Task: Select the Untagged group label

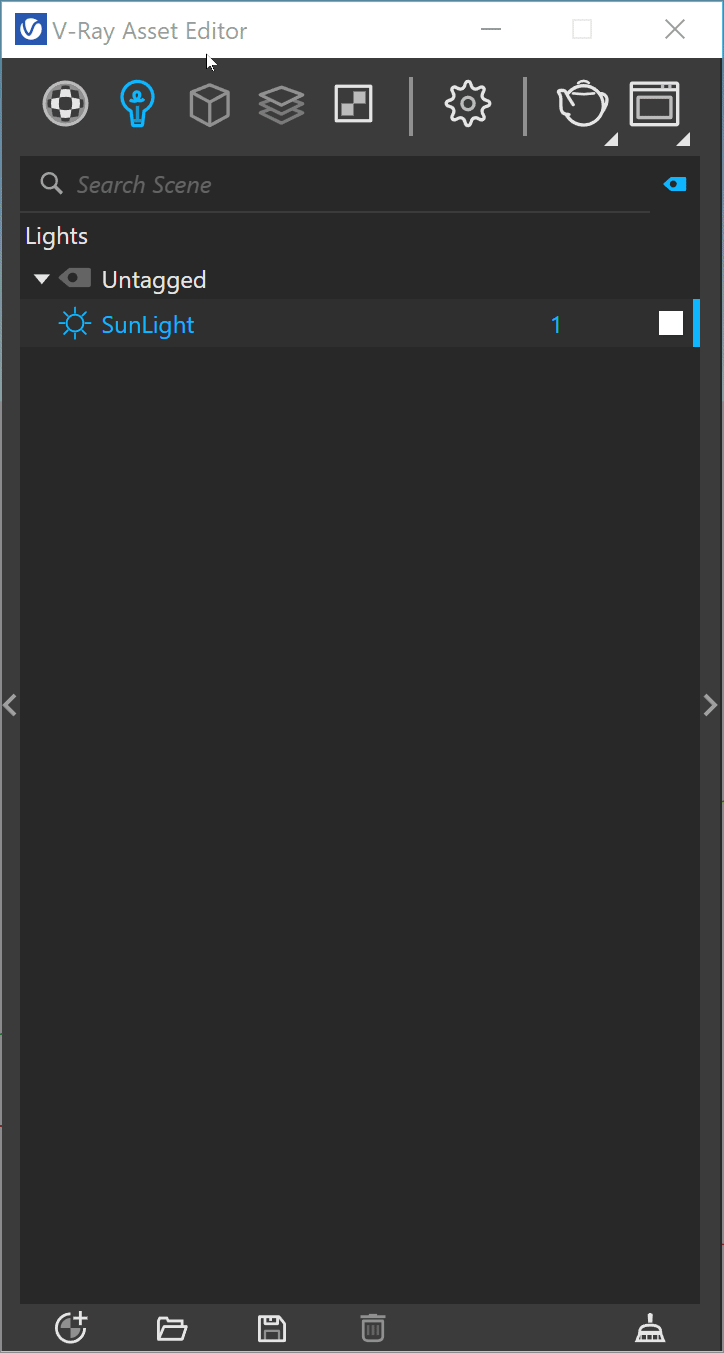Action: (x=154, y=279)
